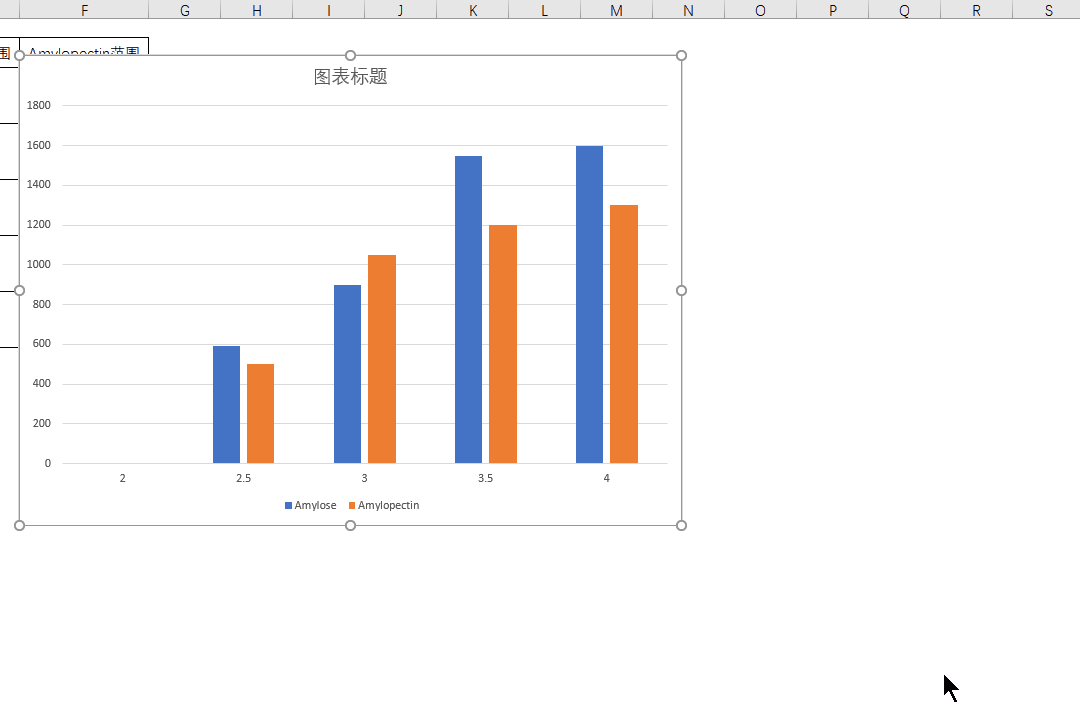Select the orange Amylopectin bar at 3.5

click(x=503, y=344)
